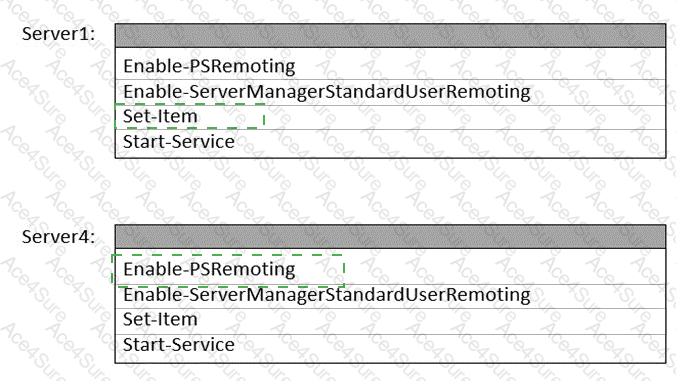The image size is (676, 381).
Task: Click the Server1: label text
Action: click(58, 34)
